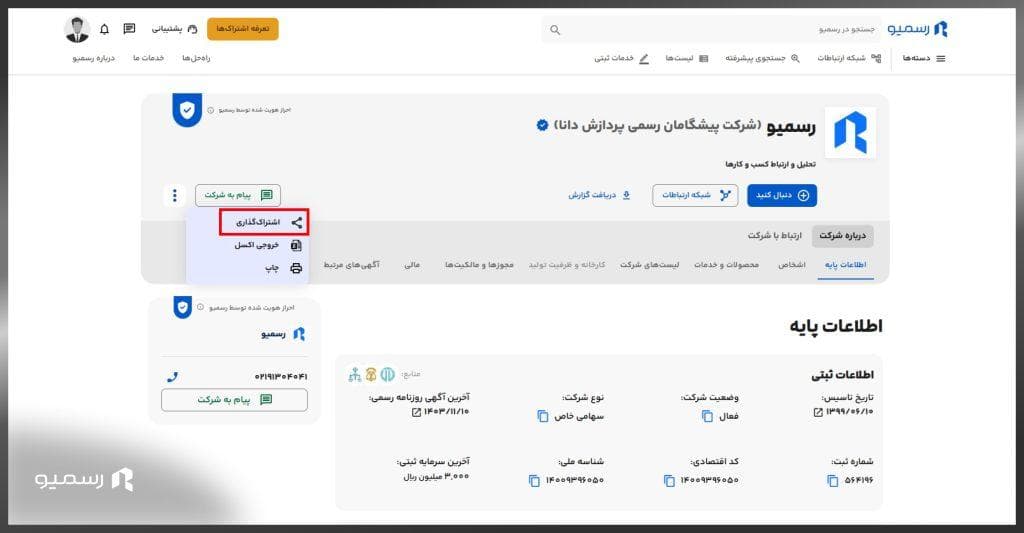Toggle the three-dot more options menu
The image size is (1024, 533).
tap(174, 195)
